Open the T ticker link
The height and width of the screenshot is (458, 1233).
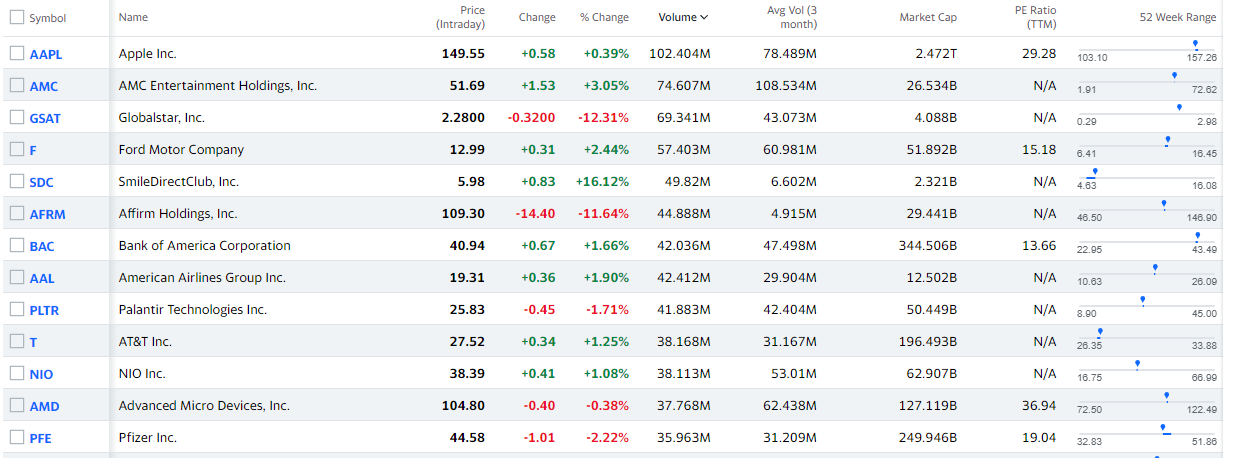click(33, 342)
